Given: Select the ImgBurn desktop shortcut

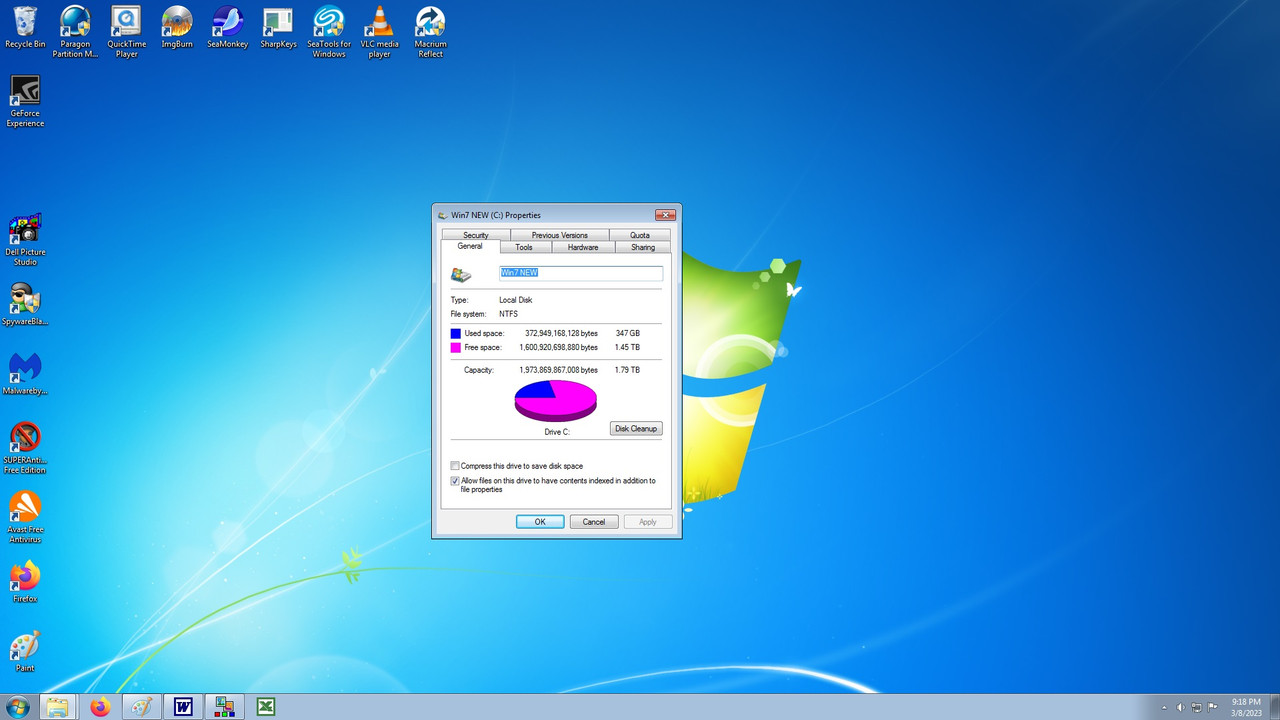Looking at the screenshot, I should coord(177,28).
